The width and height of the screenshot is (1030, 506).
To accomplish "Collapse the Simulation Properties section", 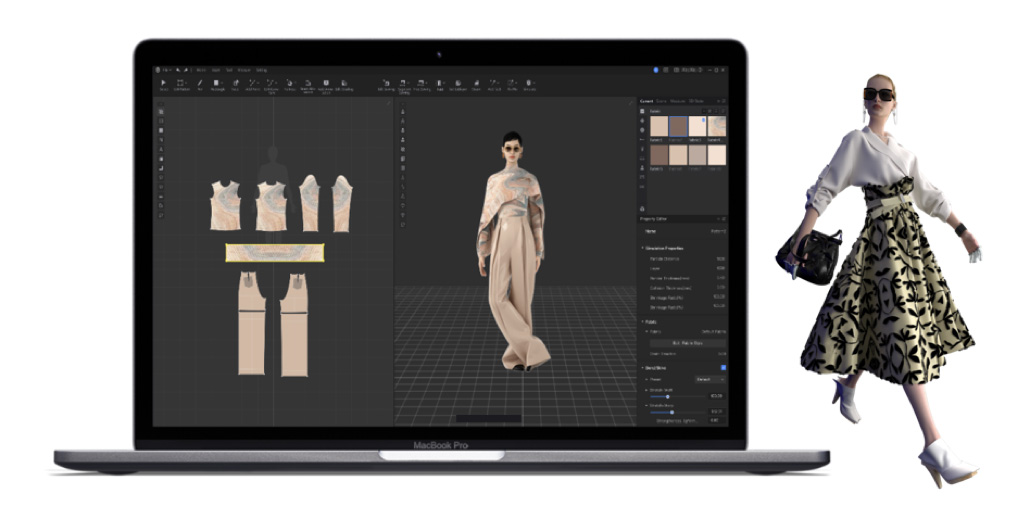I will pos(642,248).
